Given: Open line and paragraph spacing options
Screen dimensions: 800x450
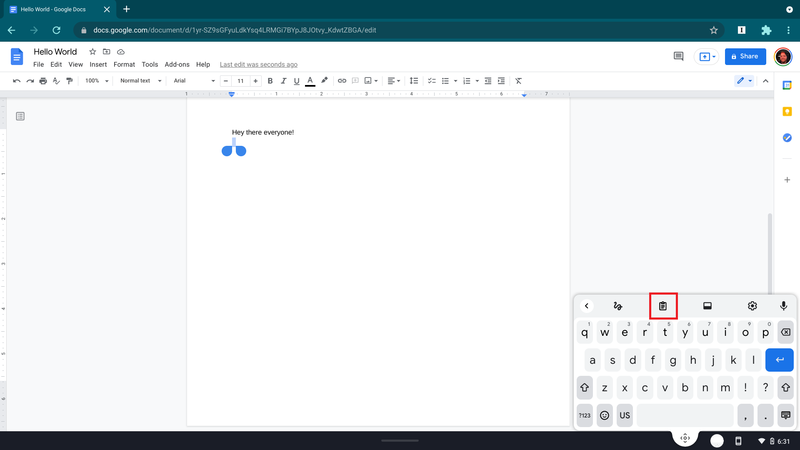Looking at the screenshot, I should tap(414, 81).
